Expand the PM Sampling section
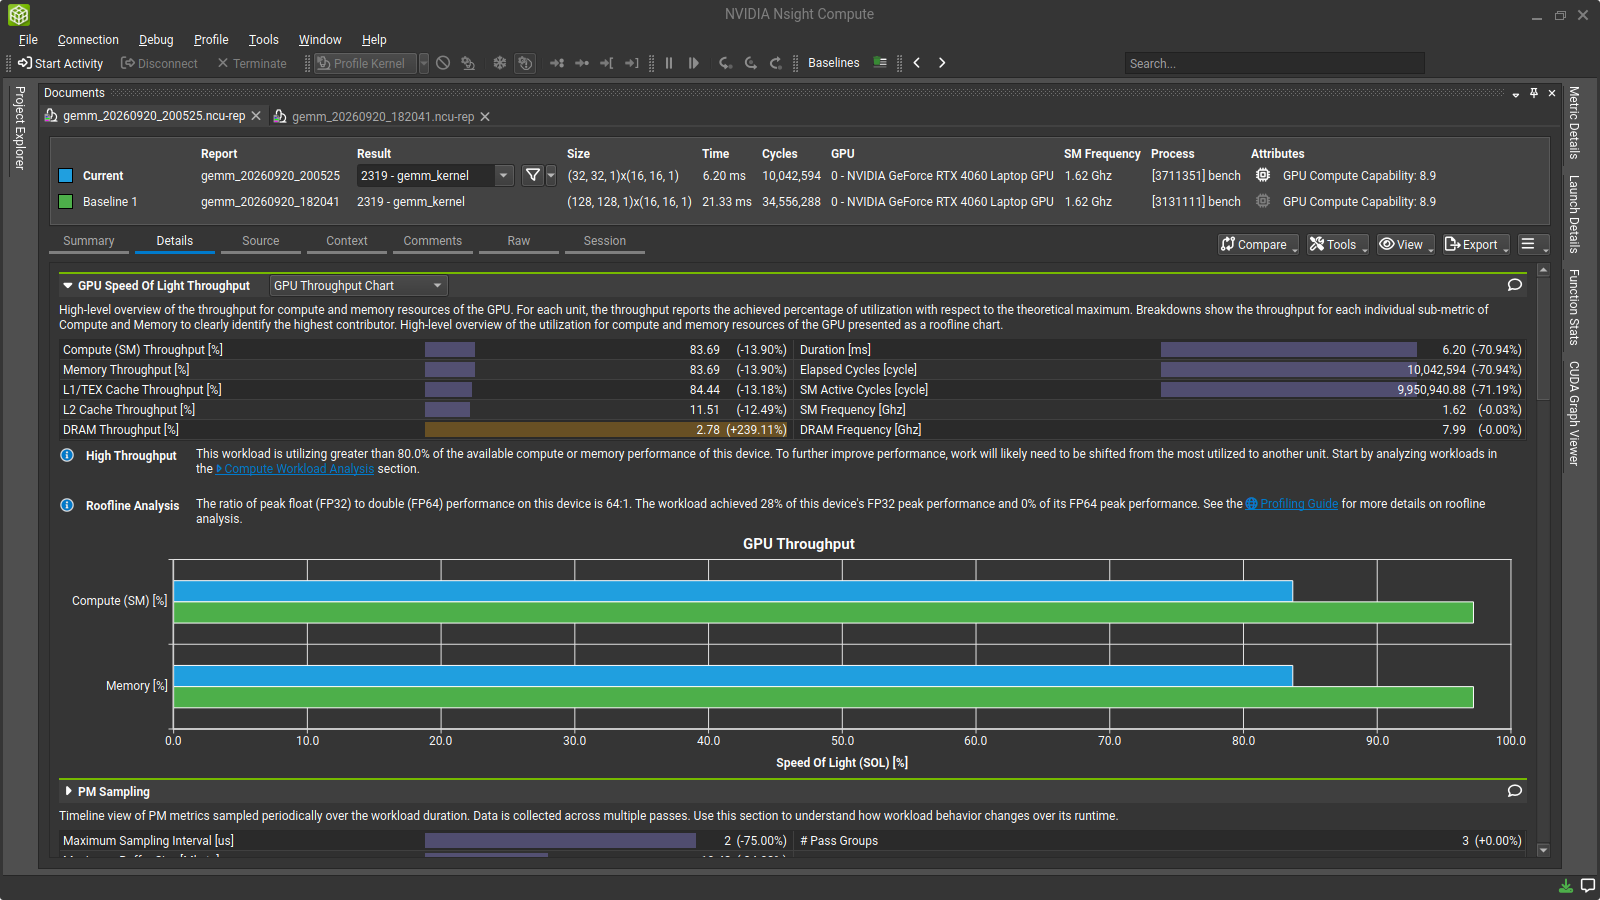Viewport: 1600px width, 900px height. pos(68,791)
